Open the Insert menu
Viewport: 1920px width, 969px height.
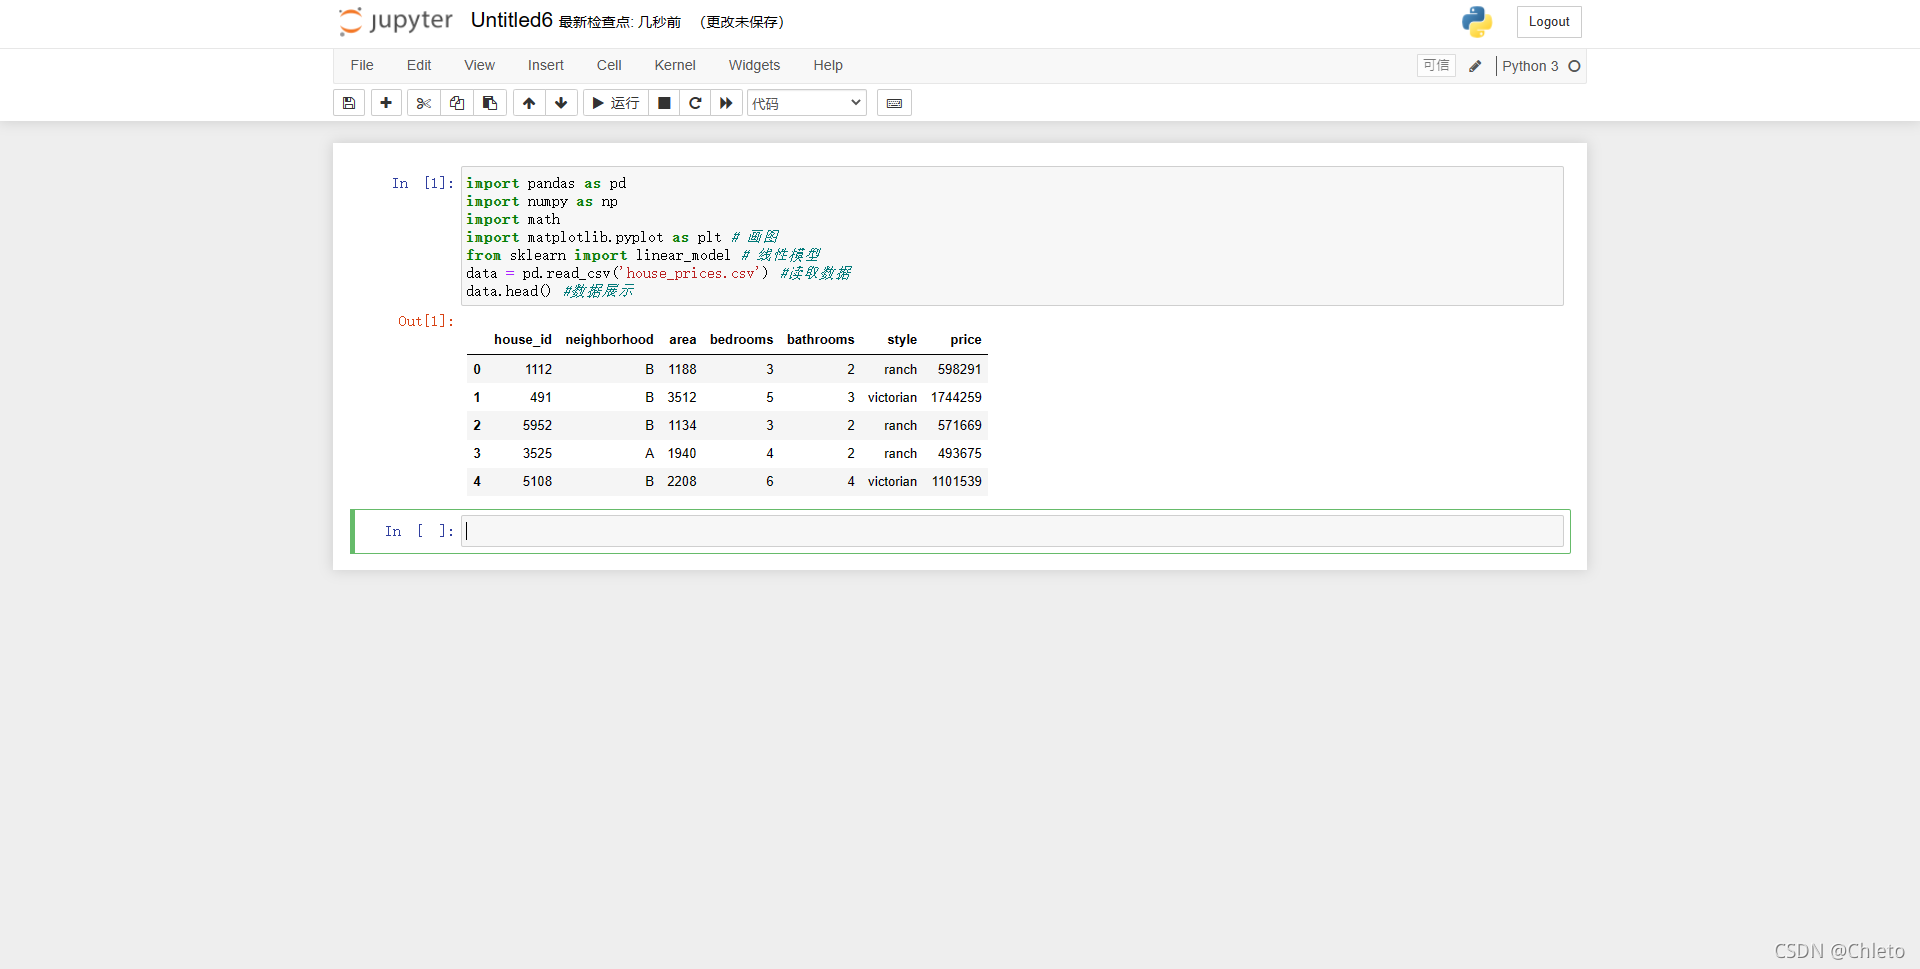click(x=546, y=65)
